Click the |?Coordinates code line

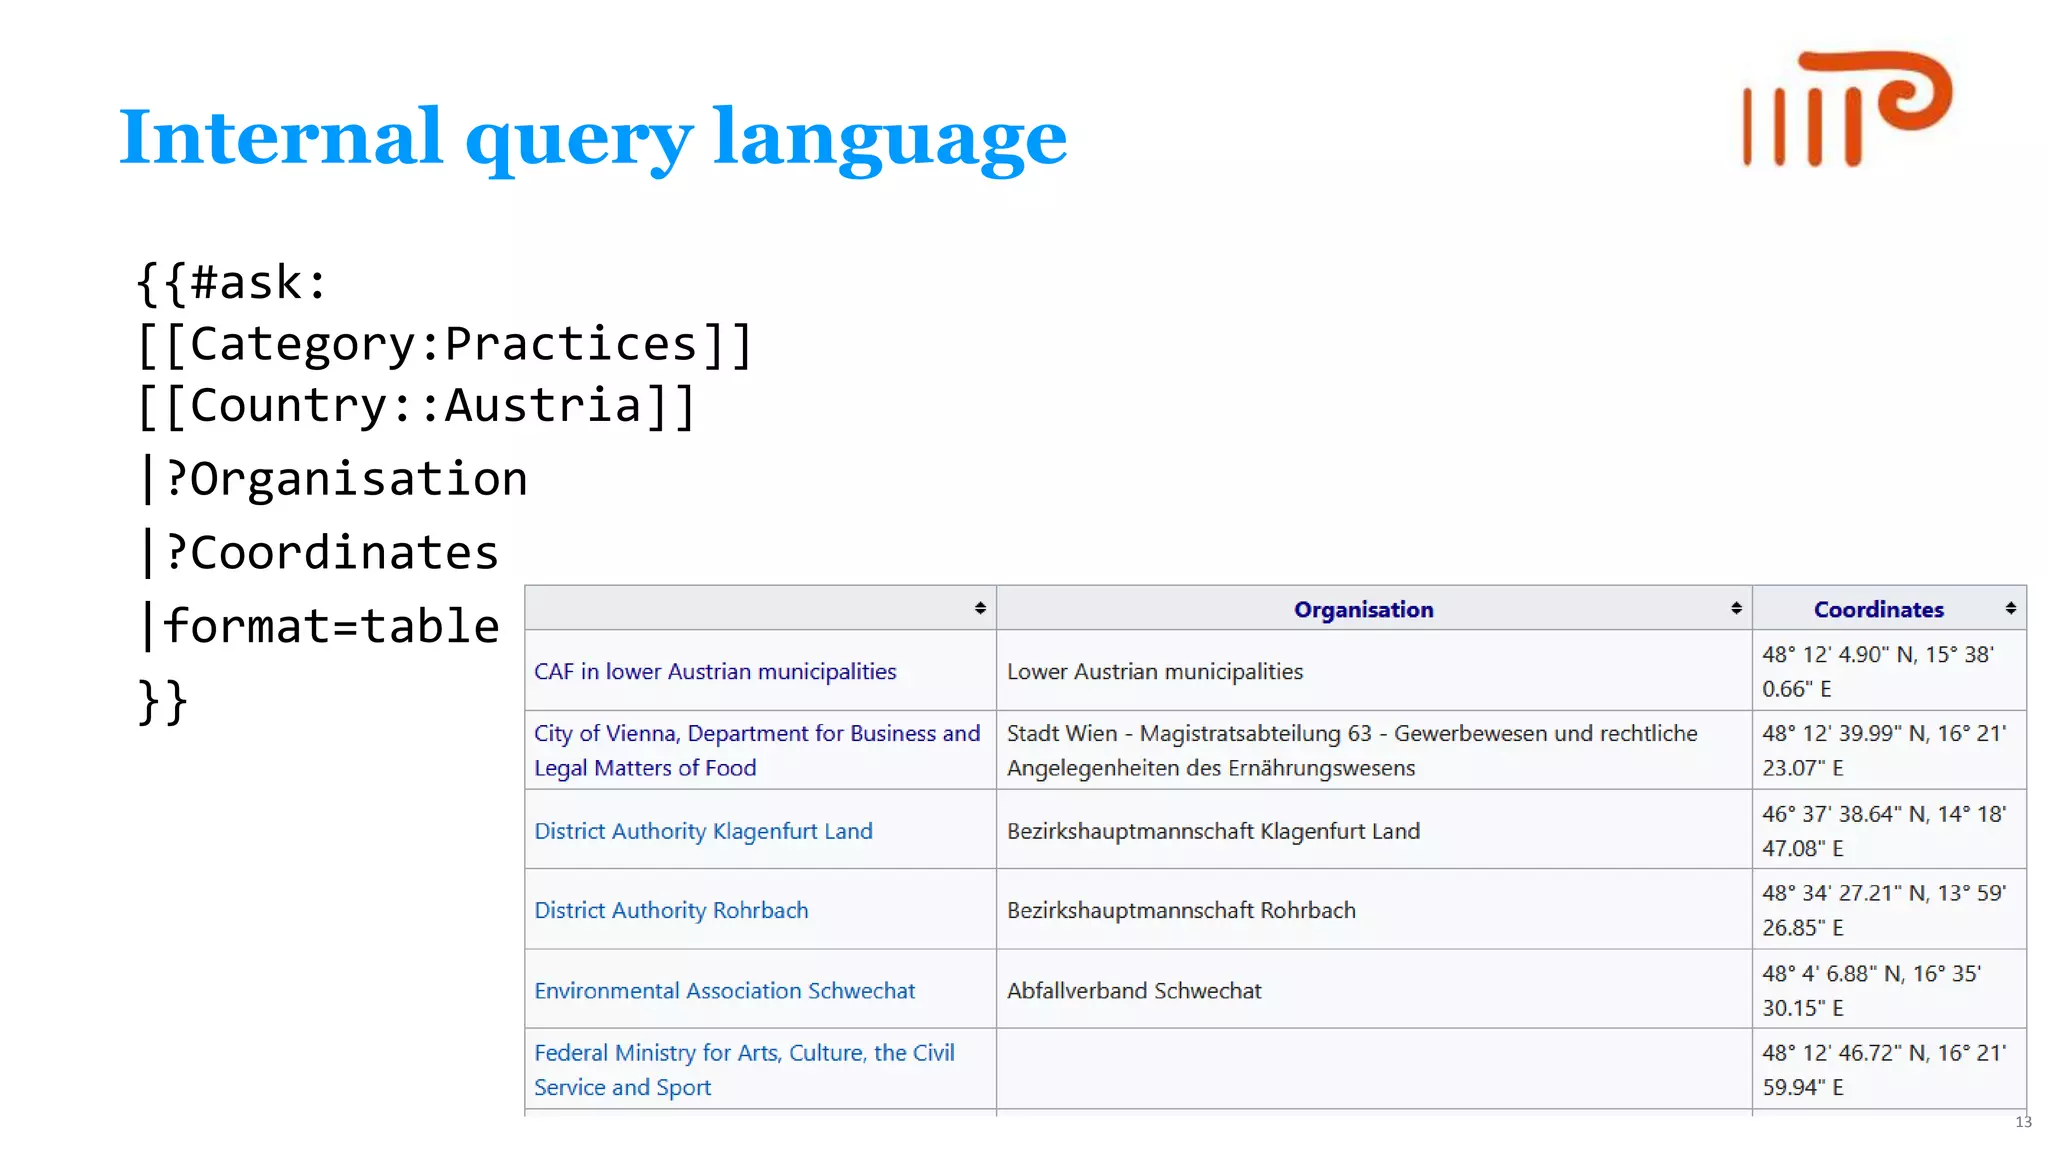coord(320,553)
